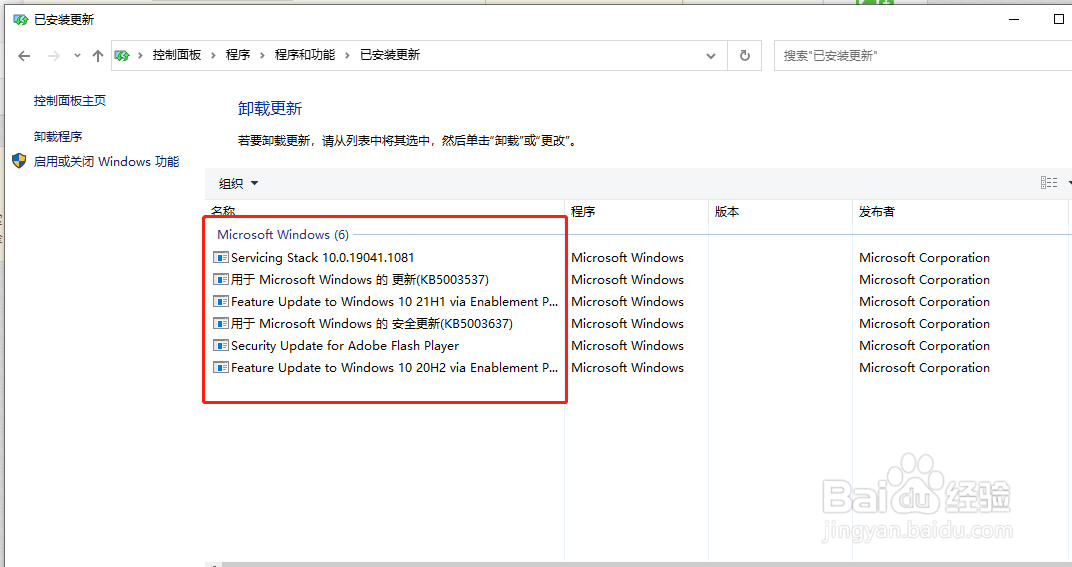The height and width of the screenshot is (567, 1072).
Task: Click 已安装更新 breadcrumb segment
Action: [390, 55]
